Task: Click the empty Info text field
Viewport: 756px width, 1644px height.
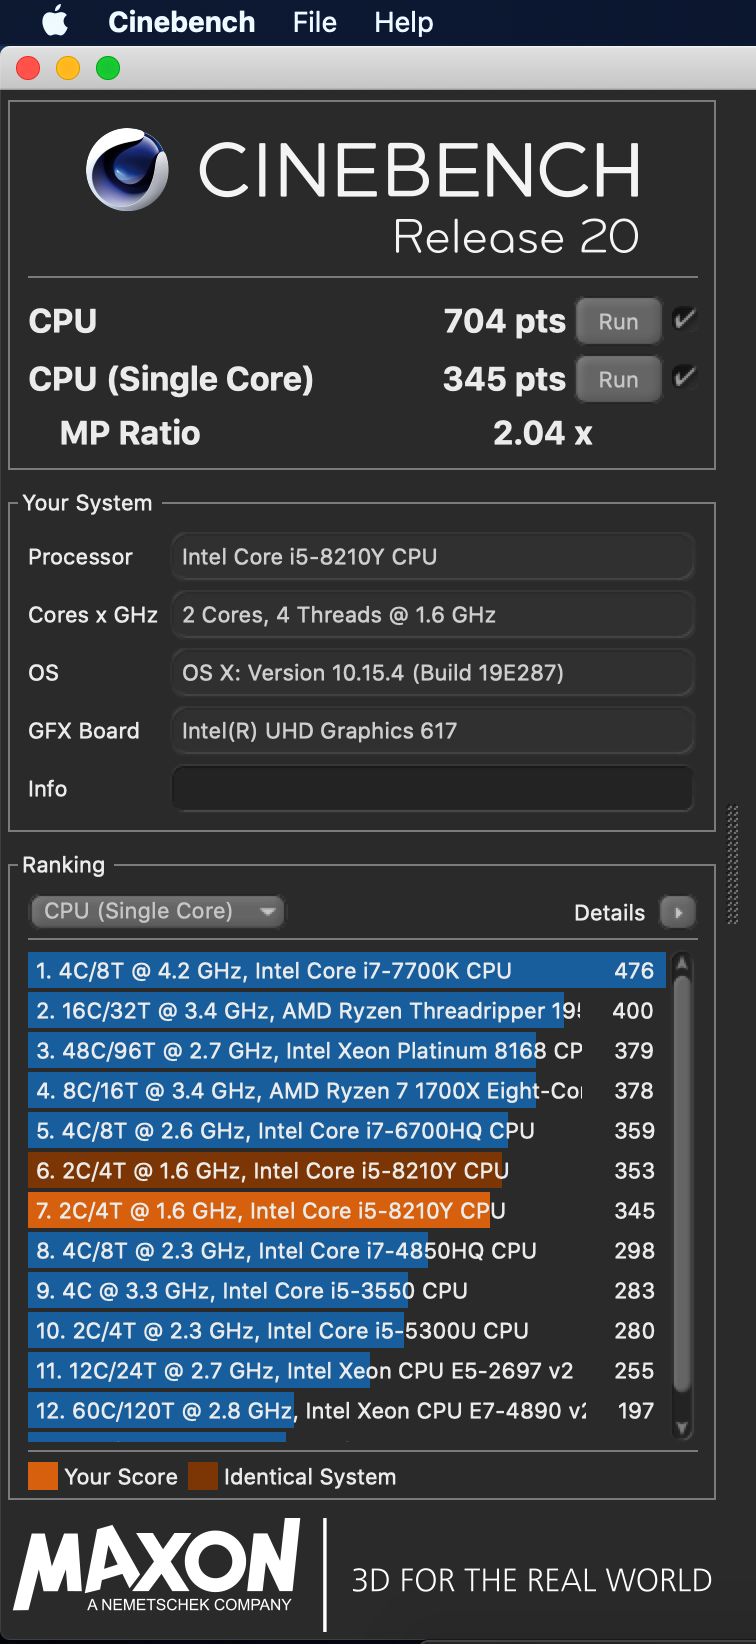Action: 433,788
